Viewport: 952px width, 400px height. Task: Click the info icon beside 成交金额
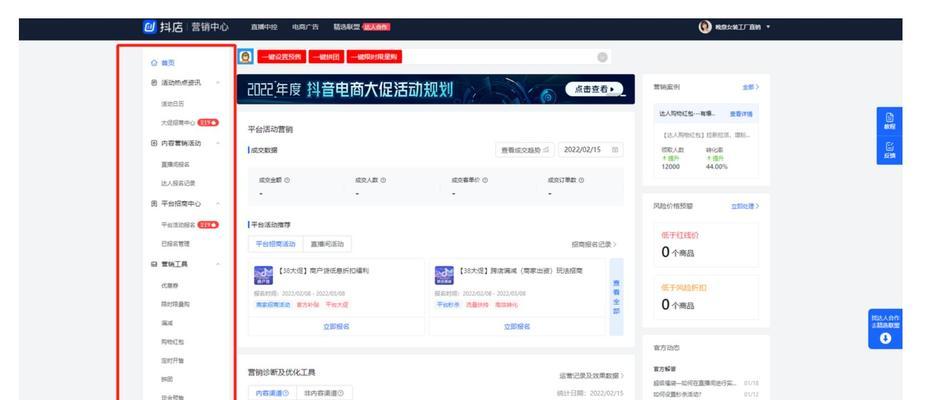[287, 180]
